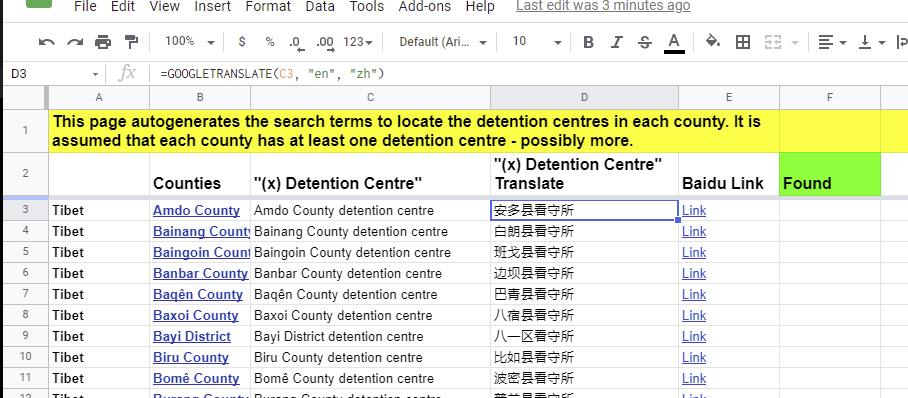
Task: Open the fill color picker
Action: (713, 42)
